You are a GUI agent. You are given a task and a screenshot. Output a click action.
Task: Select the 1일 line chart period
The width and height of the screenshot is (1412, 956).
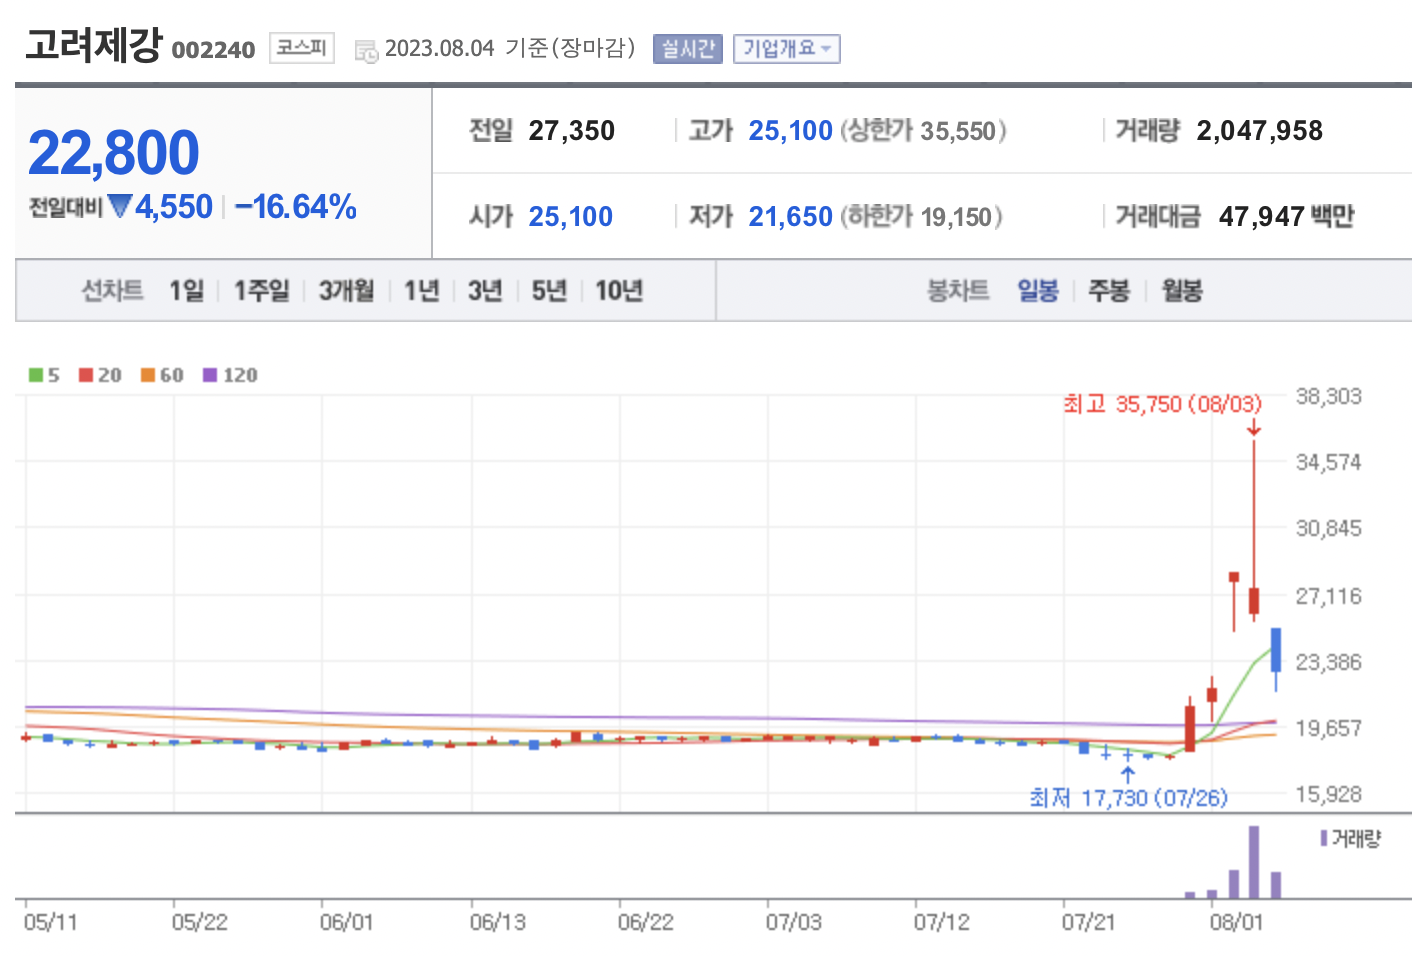(186, 291)
